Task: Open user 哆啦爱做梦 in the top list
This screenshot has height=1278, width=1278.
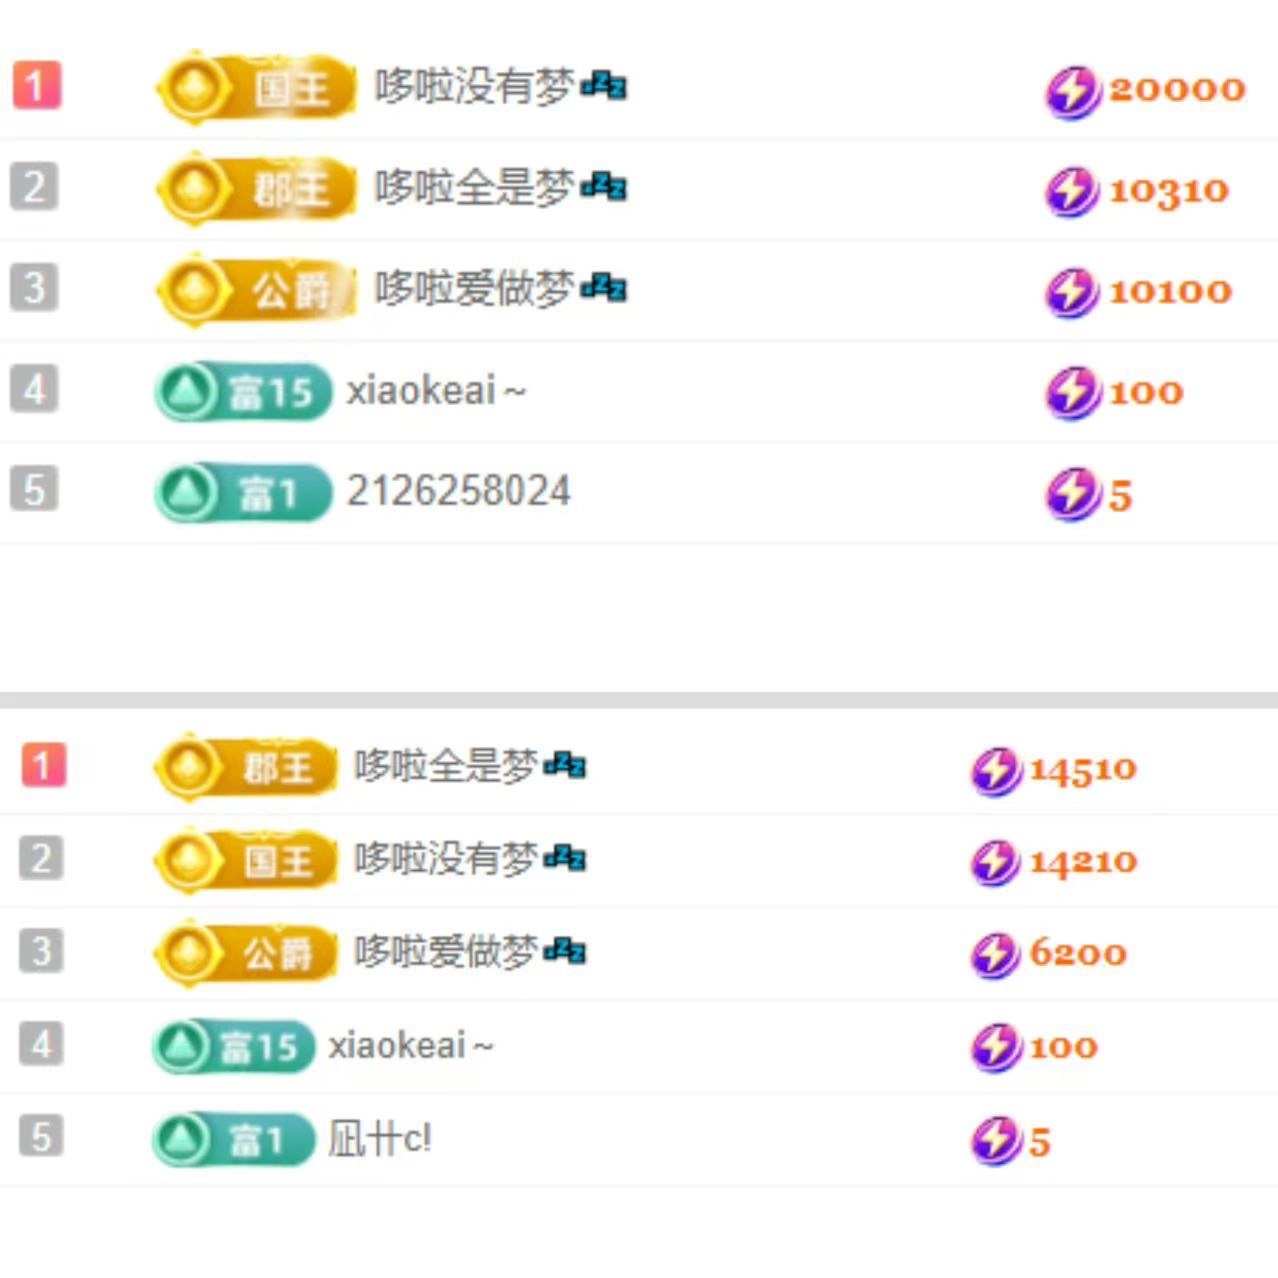Action: point(500,289)
